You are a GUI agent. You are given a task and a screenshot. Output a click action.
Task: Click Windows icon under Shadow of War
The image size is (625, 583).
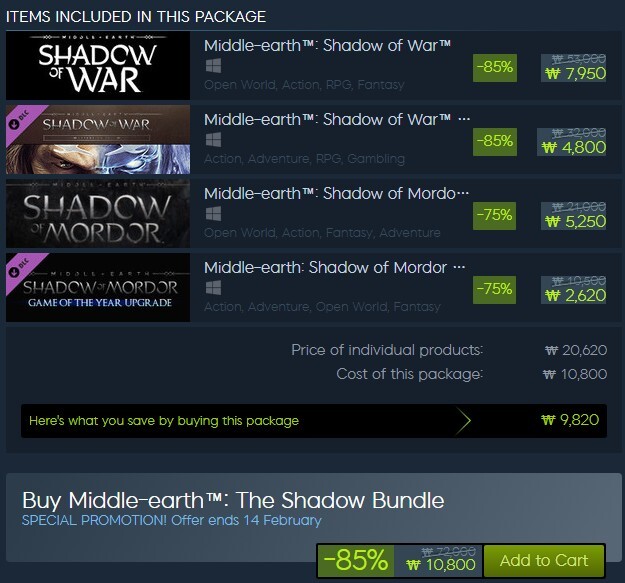213,66
